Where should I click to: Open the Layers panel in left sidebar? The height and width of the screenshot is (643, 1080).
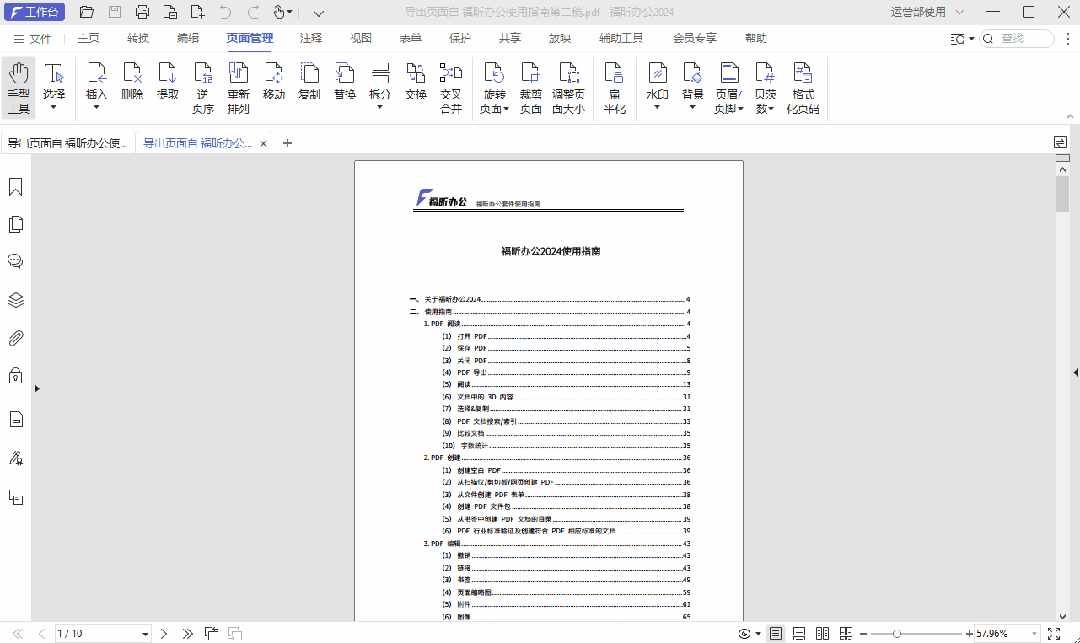16,300
